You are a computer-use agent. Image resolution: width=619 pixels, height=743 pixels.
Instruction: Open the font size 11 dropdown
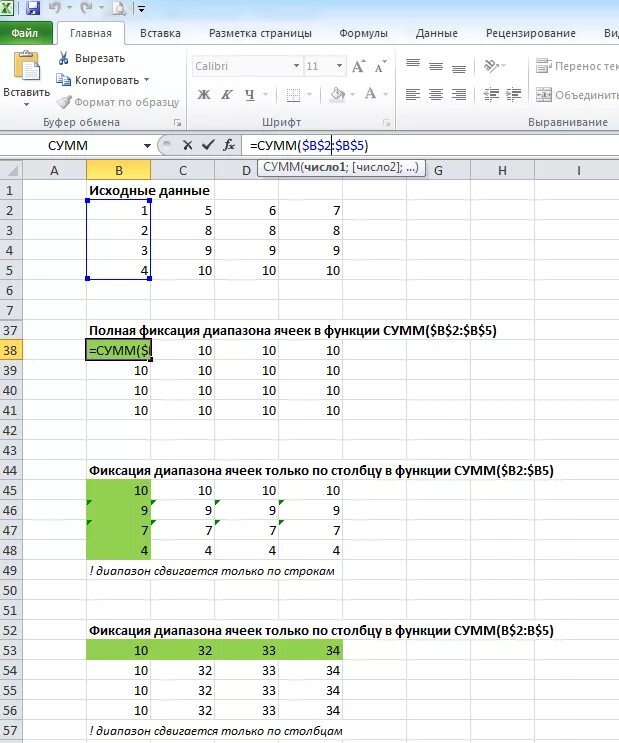pyautogui.click(x=339, y=66)
